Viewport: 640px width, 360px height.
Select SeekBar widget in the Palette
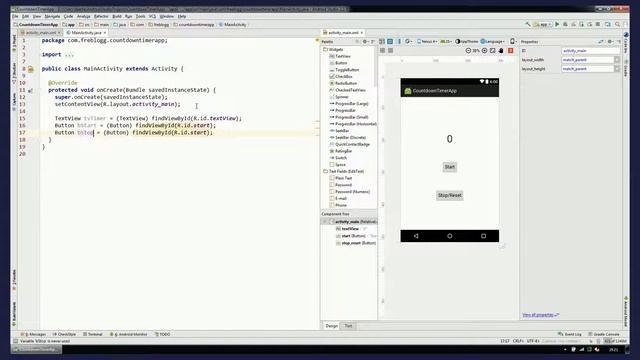tap(339, 131)
